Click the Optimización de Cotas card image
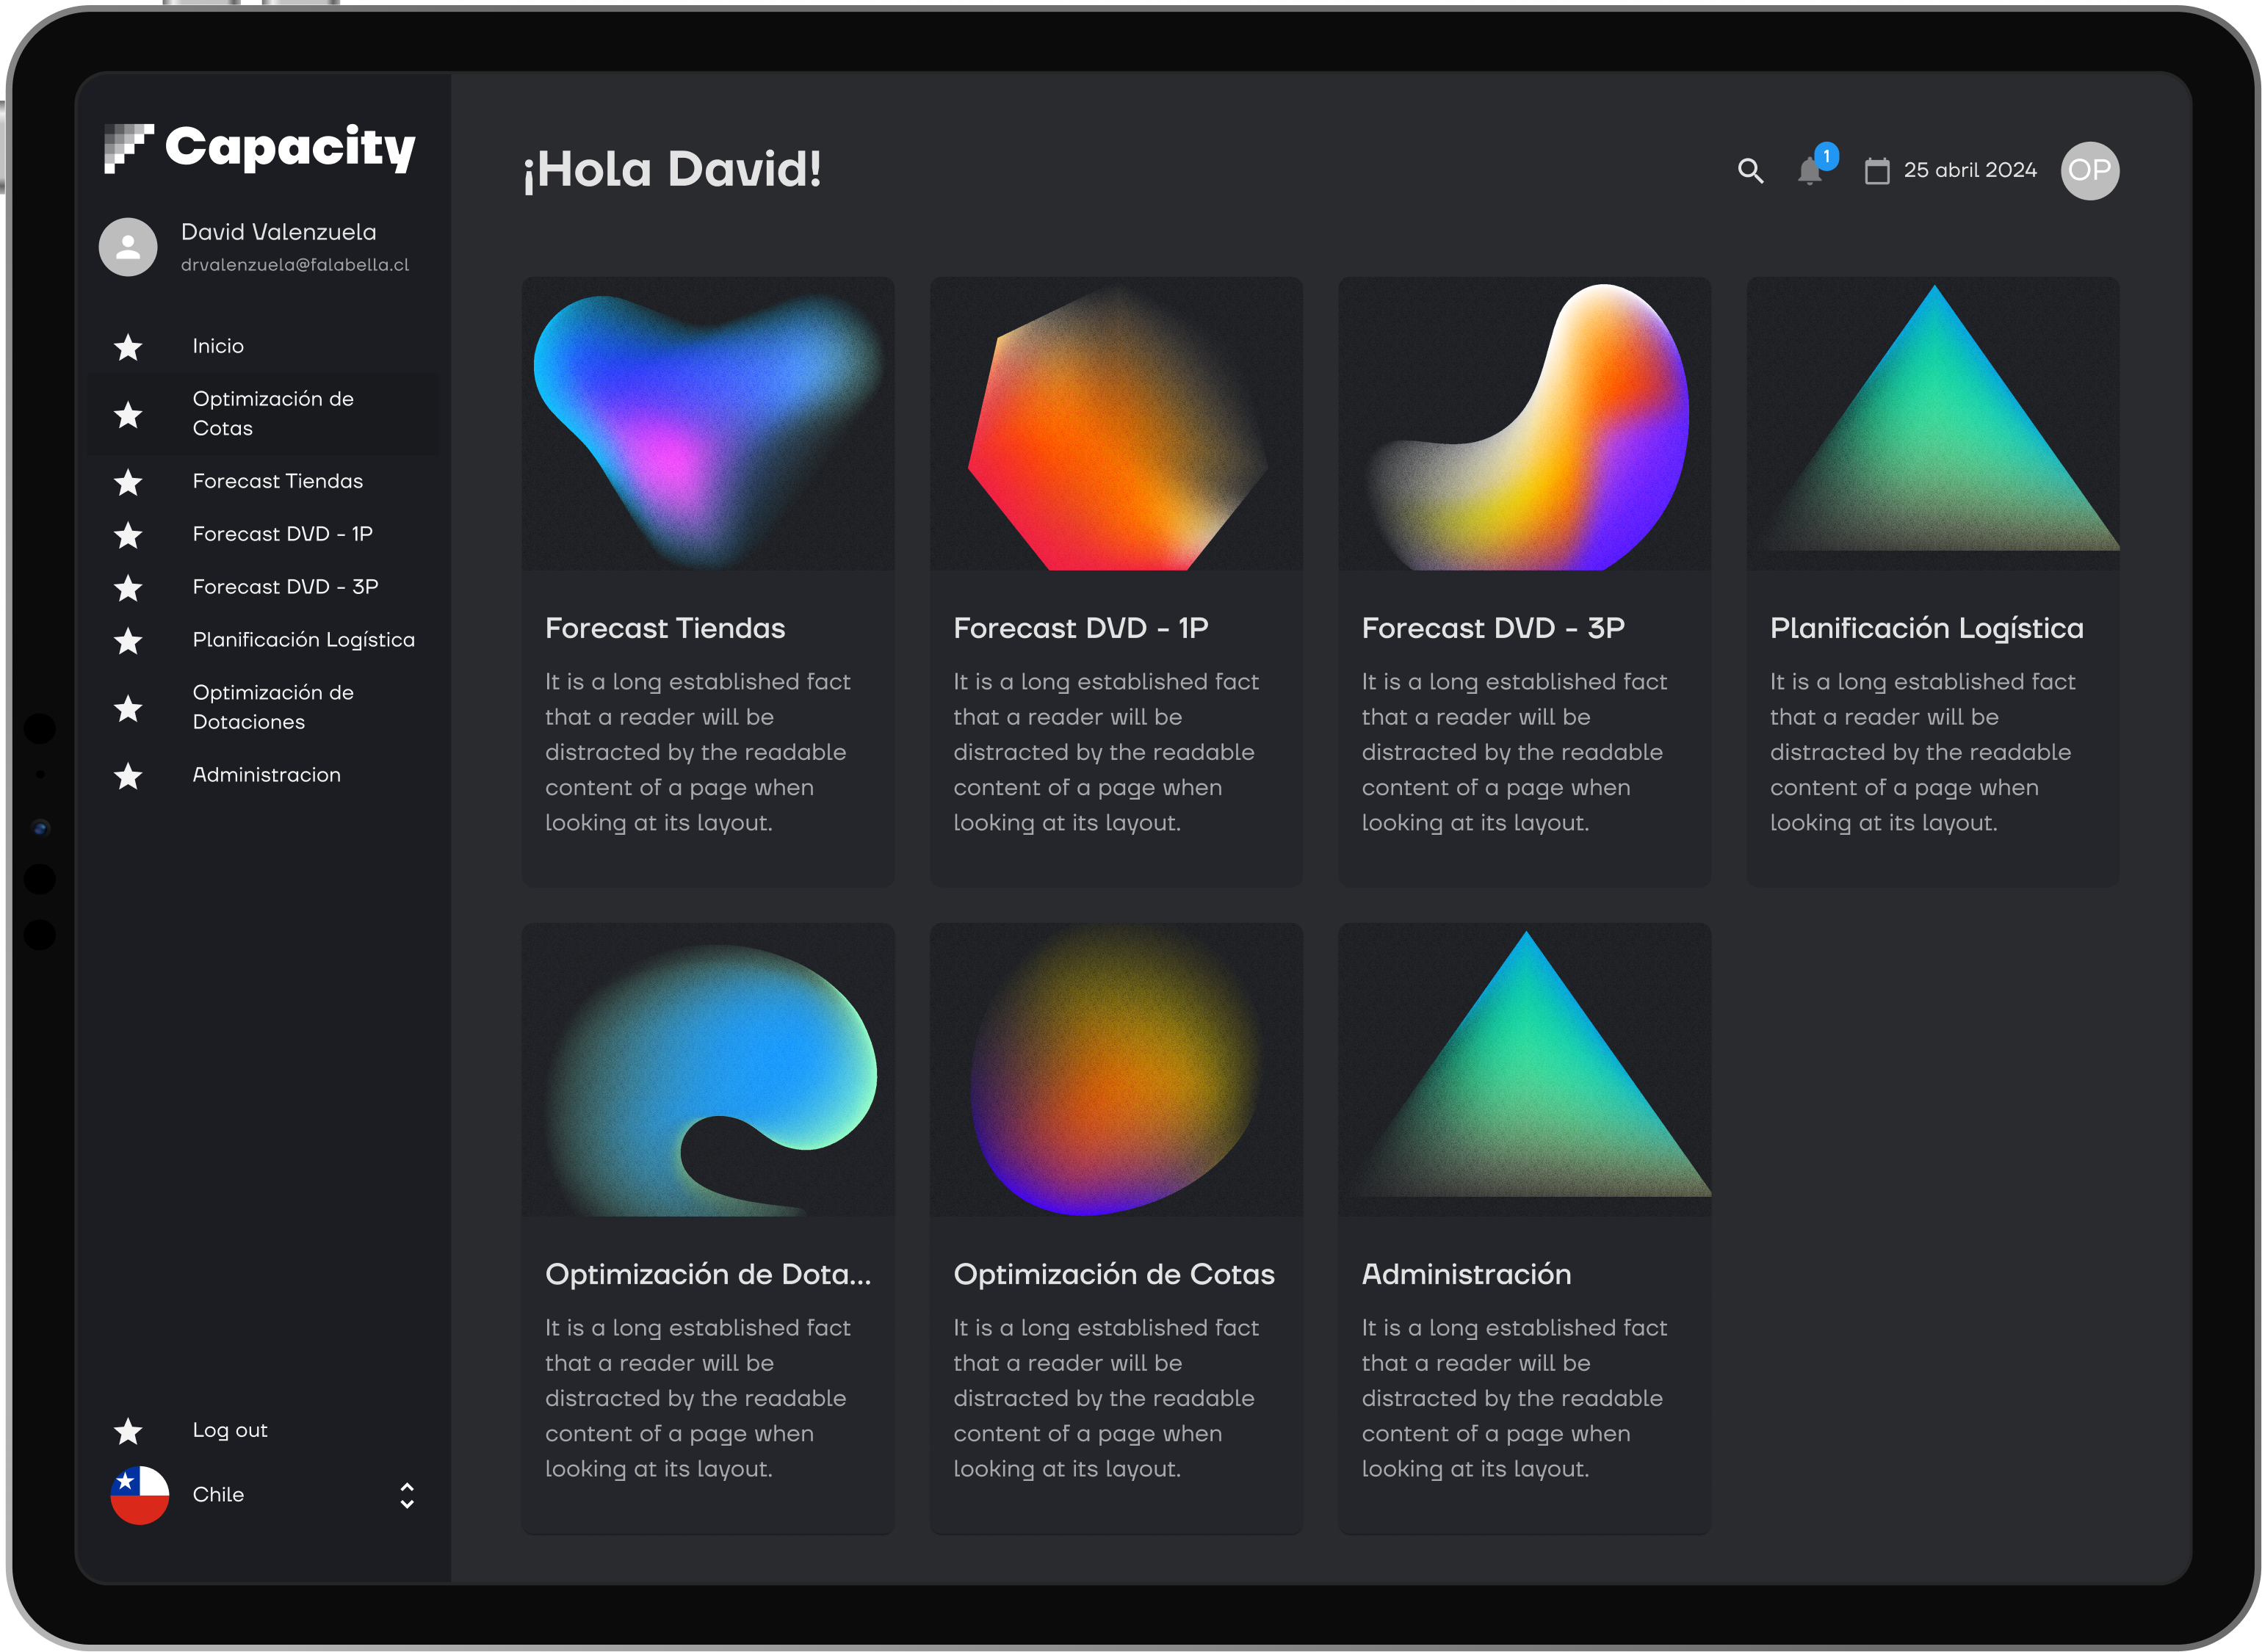Viewport: 2262px width, 1652px height. pyautogui.click(x=1116, y=1070)
